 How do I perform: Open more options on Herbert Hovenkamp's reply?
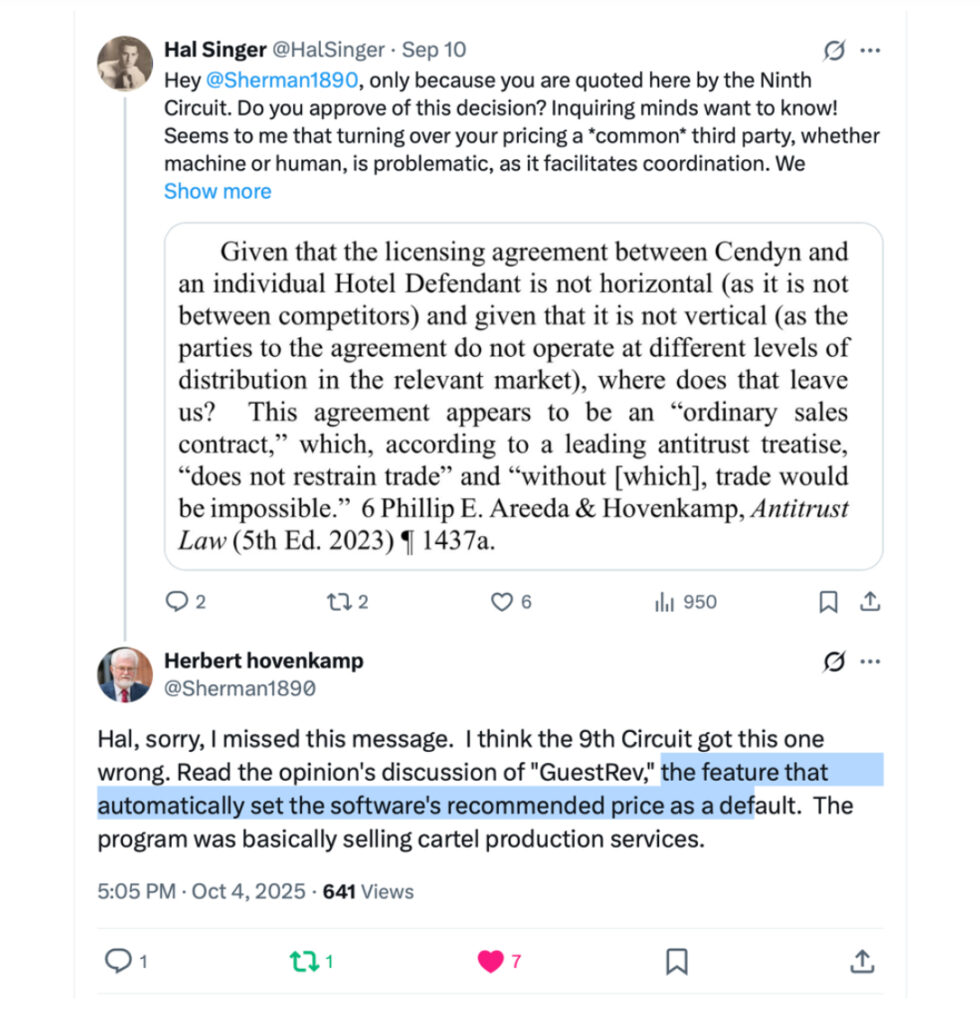tap(870, 662)
